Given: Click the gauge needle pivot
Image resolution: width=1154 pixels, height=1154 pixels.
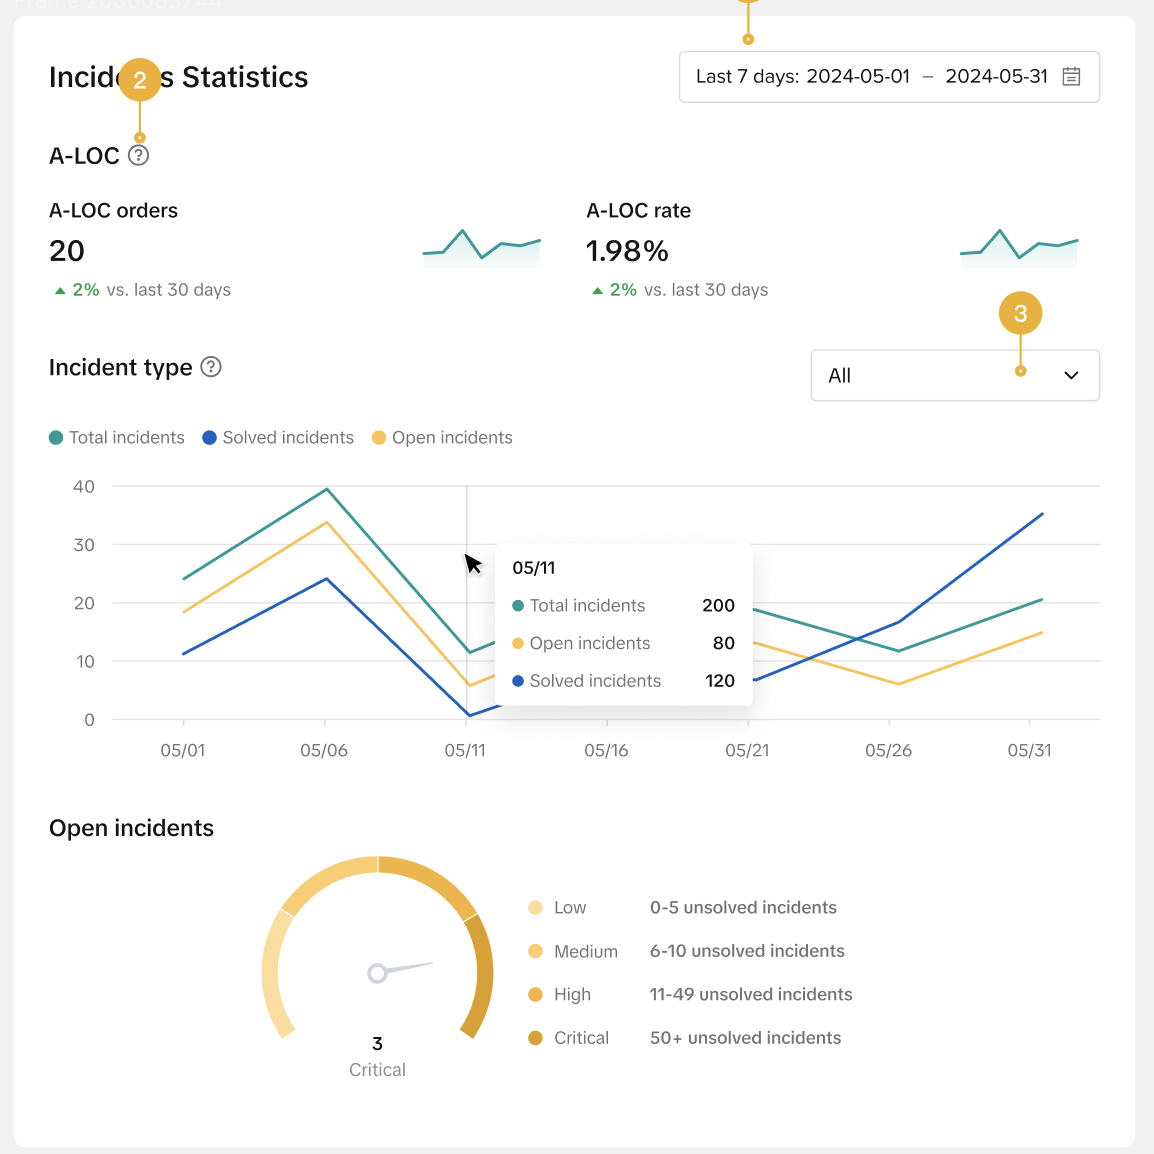Looking at the screenshot, I should pos(377,973).
